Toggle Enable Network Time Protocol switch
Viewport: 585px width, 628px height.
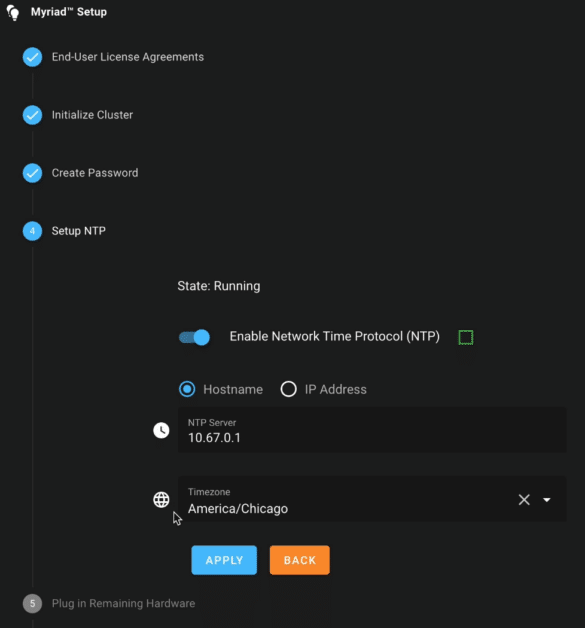pos(194,337)
